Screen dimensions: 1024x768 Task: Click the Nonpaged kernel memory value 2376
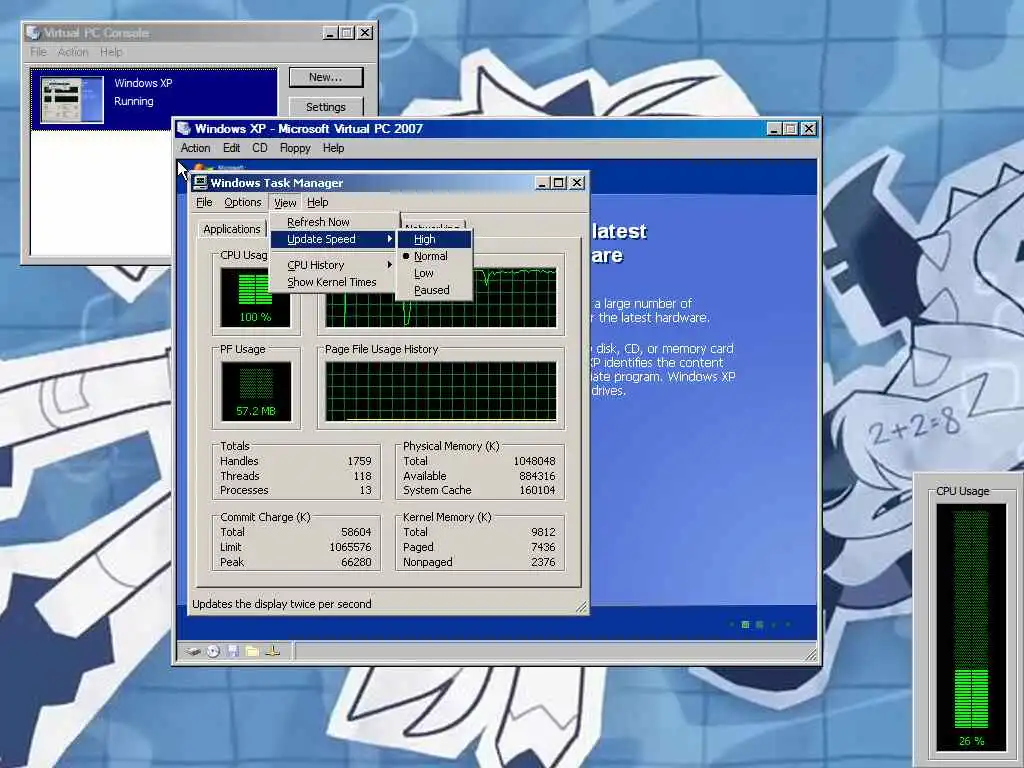click(x=543, y=562)
